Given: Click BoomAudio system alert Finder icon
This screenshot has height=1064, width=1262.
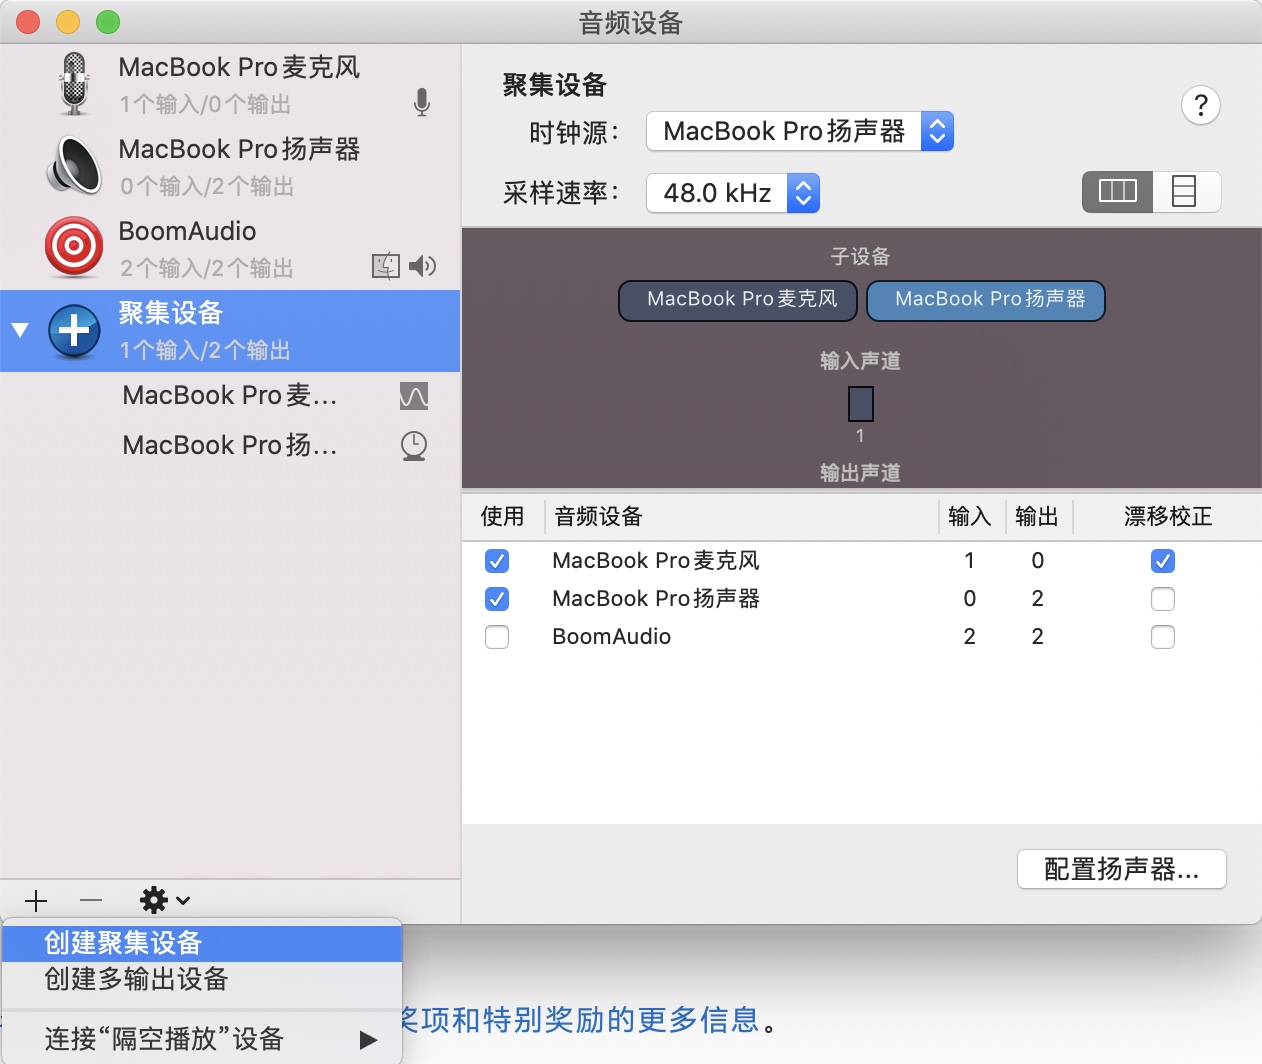Looking at the screenshot, I should (386, 266).
